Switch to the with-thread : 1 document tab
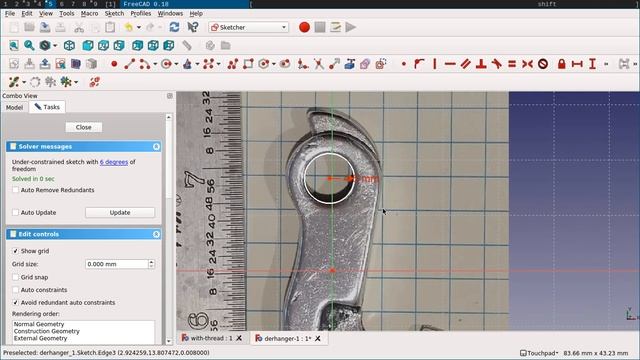This screenshot has height=360, width=640. (x=211, y=338)
